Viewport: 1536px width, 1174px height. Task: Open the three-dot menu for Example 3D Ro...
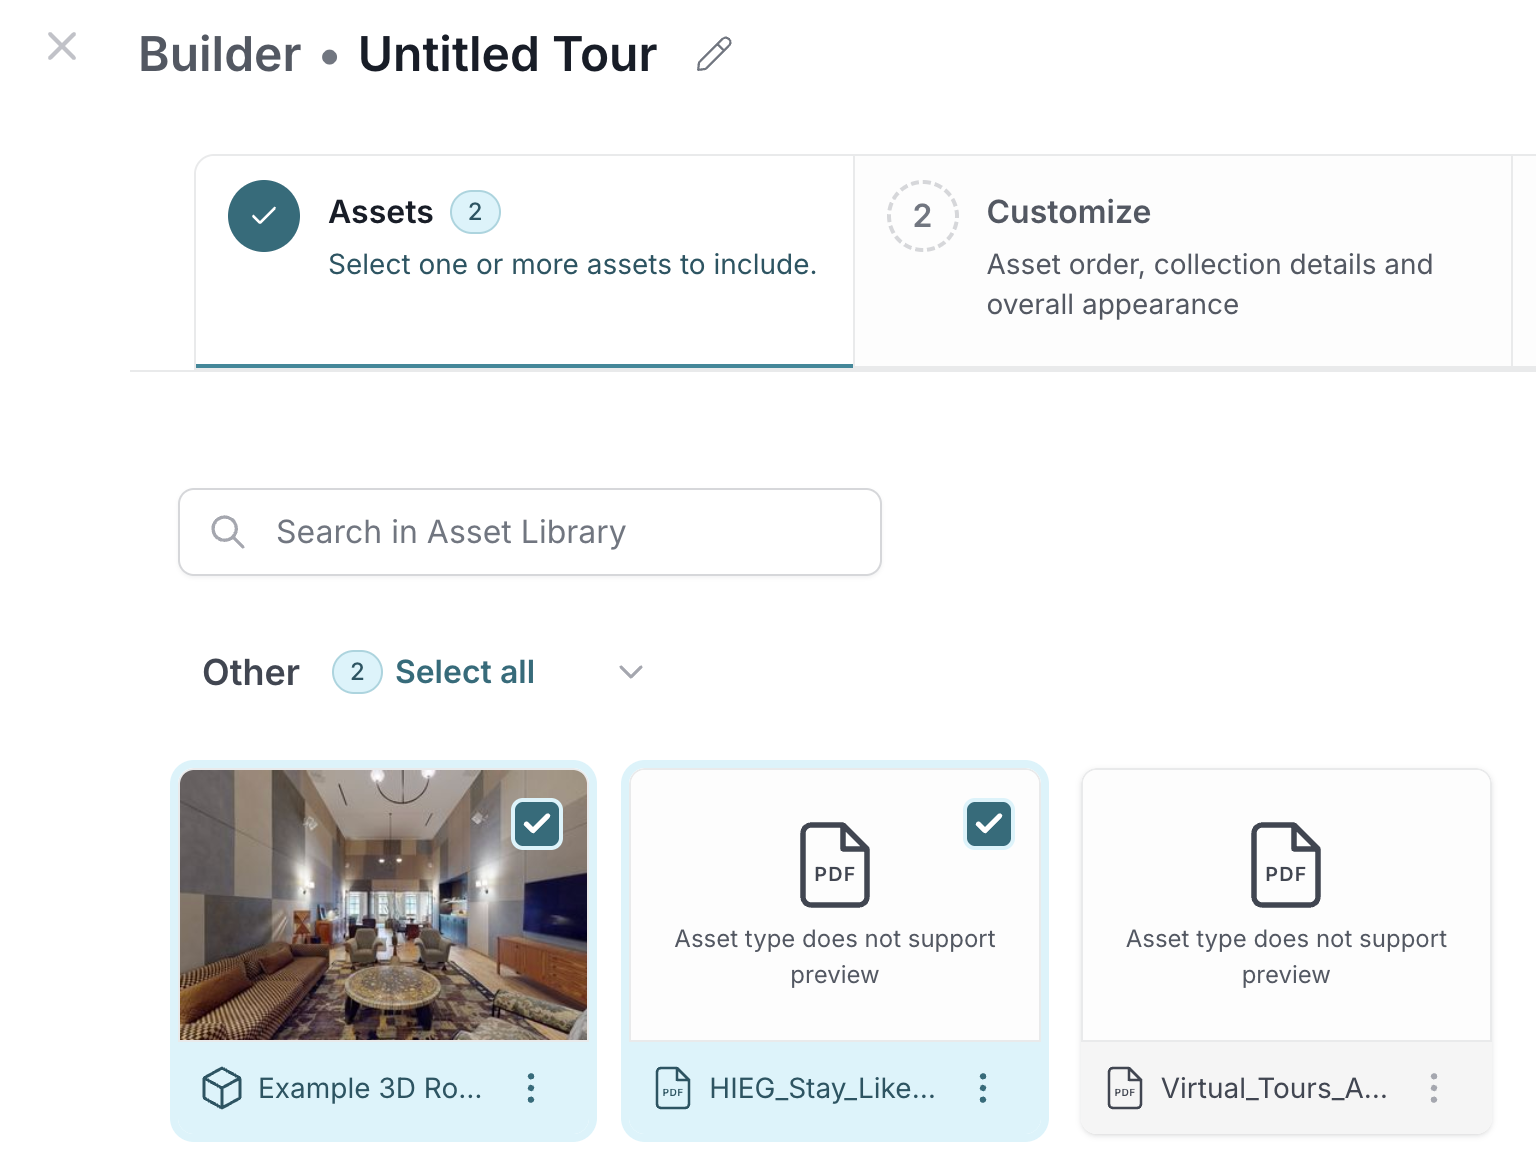click(x=531, y=1088)
